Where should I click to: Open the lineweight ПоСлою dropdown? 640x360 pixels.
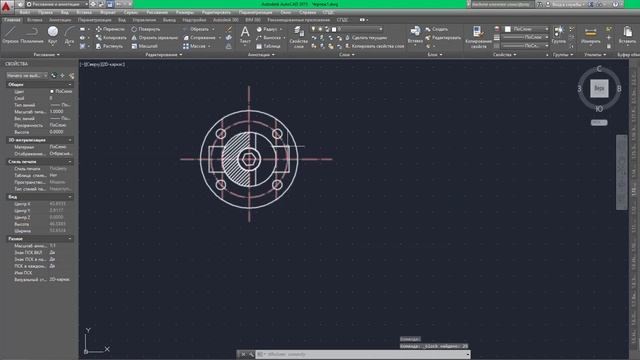526,37
